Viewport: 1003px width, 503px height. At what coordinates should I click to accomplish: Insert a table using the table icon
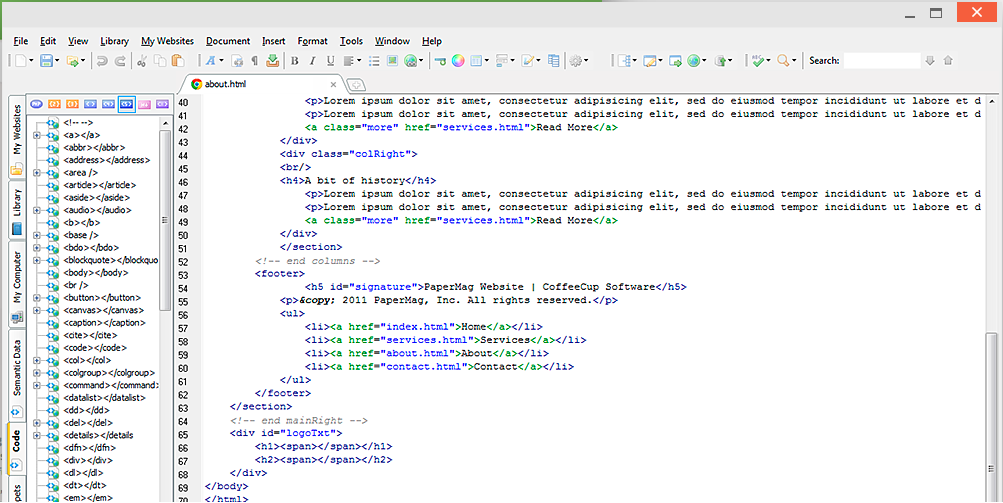(x=476, y=61)
